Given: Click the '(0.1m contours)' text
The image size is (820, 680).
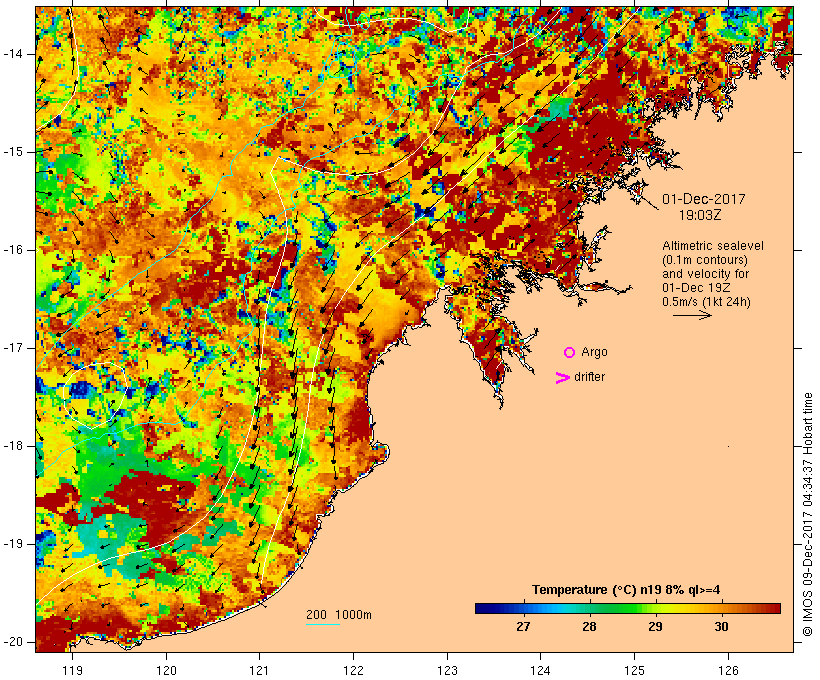Looking at the screenshot, I should (704, 260).
